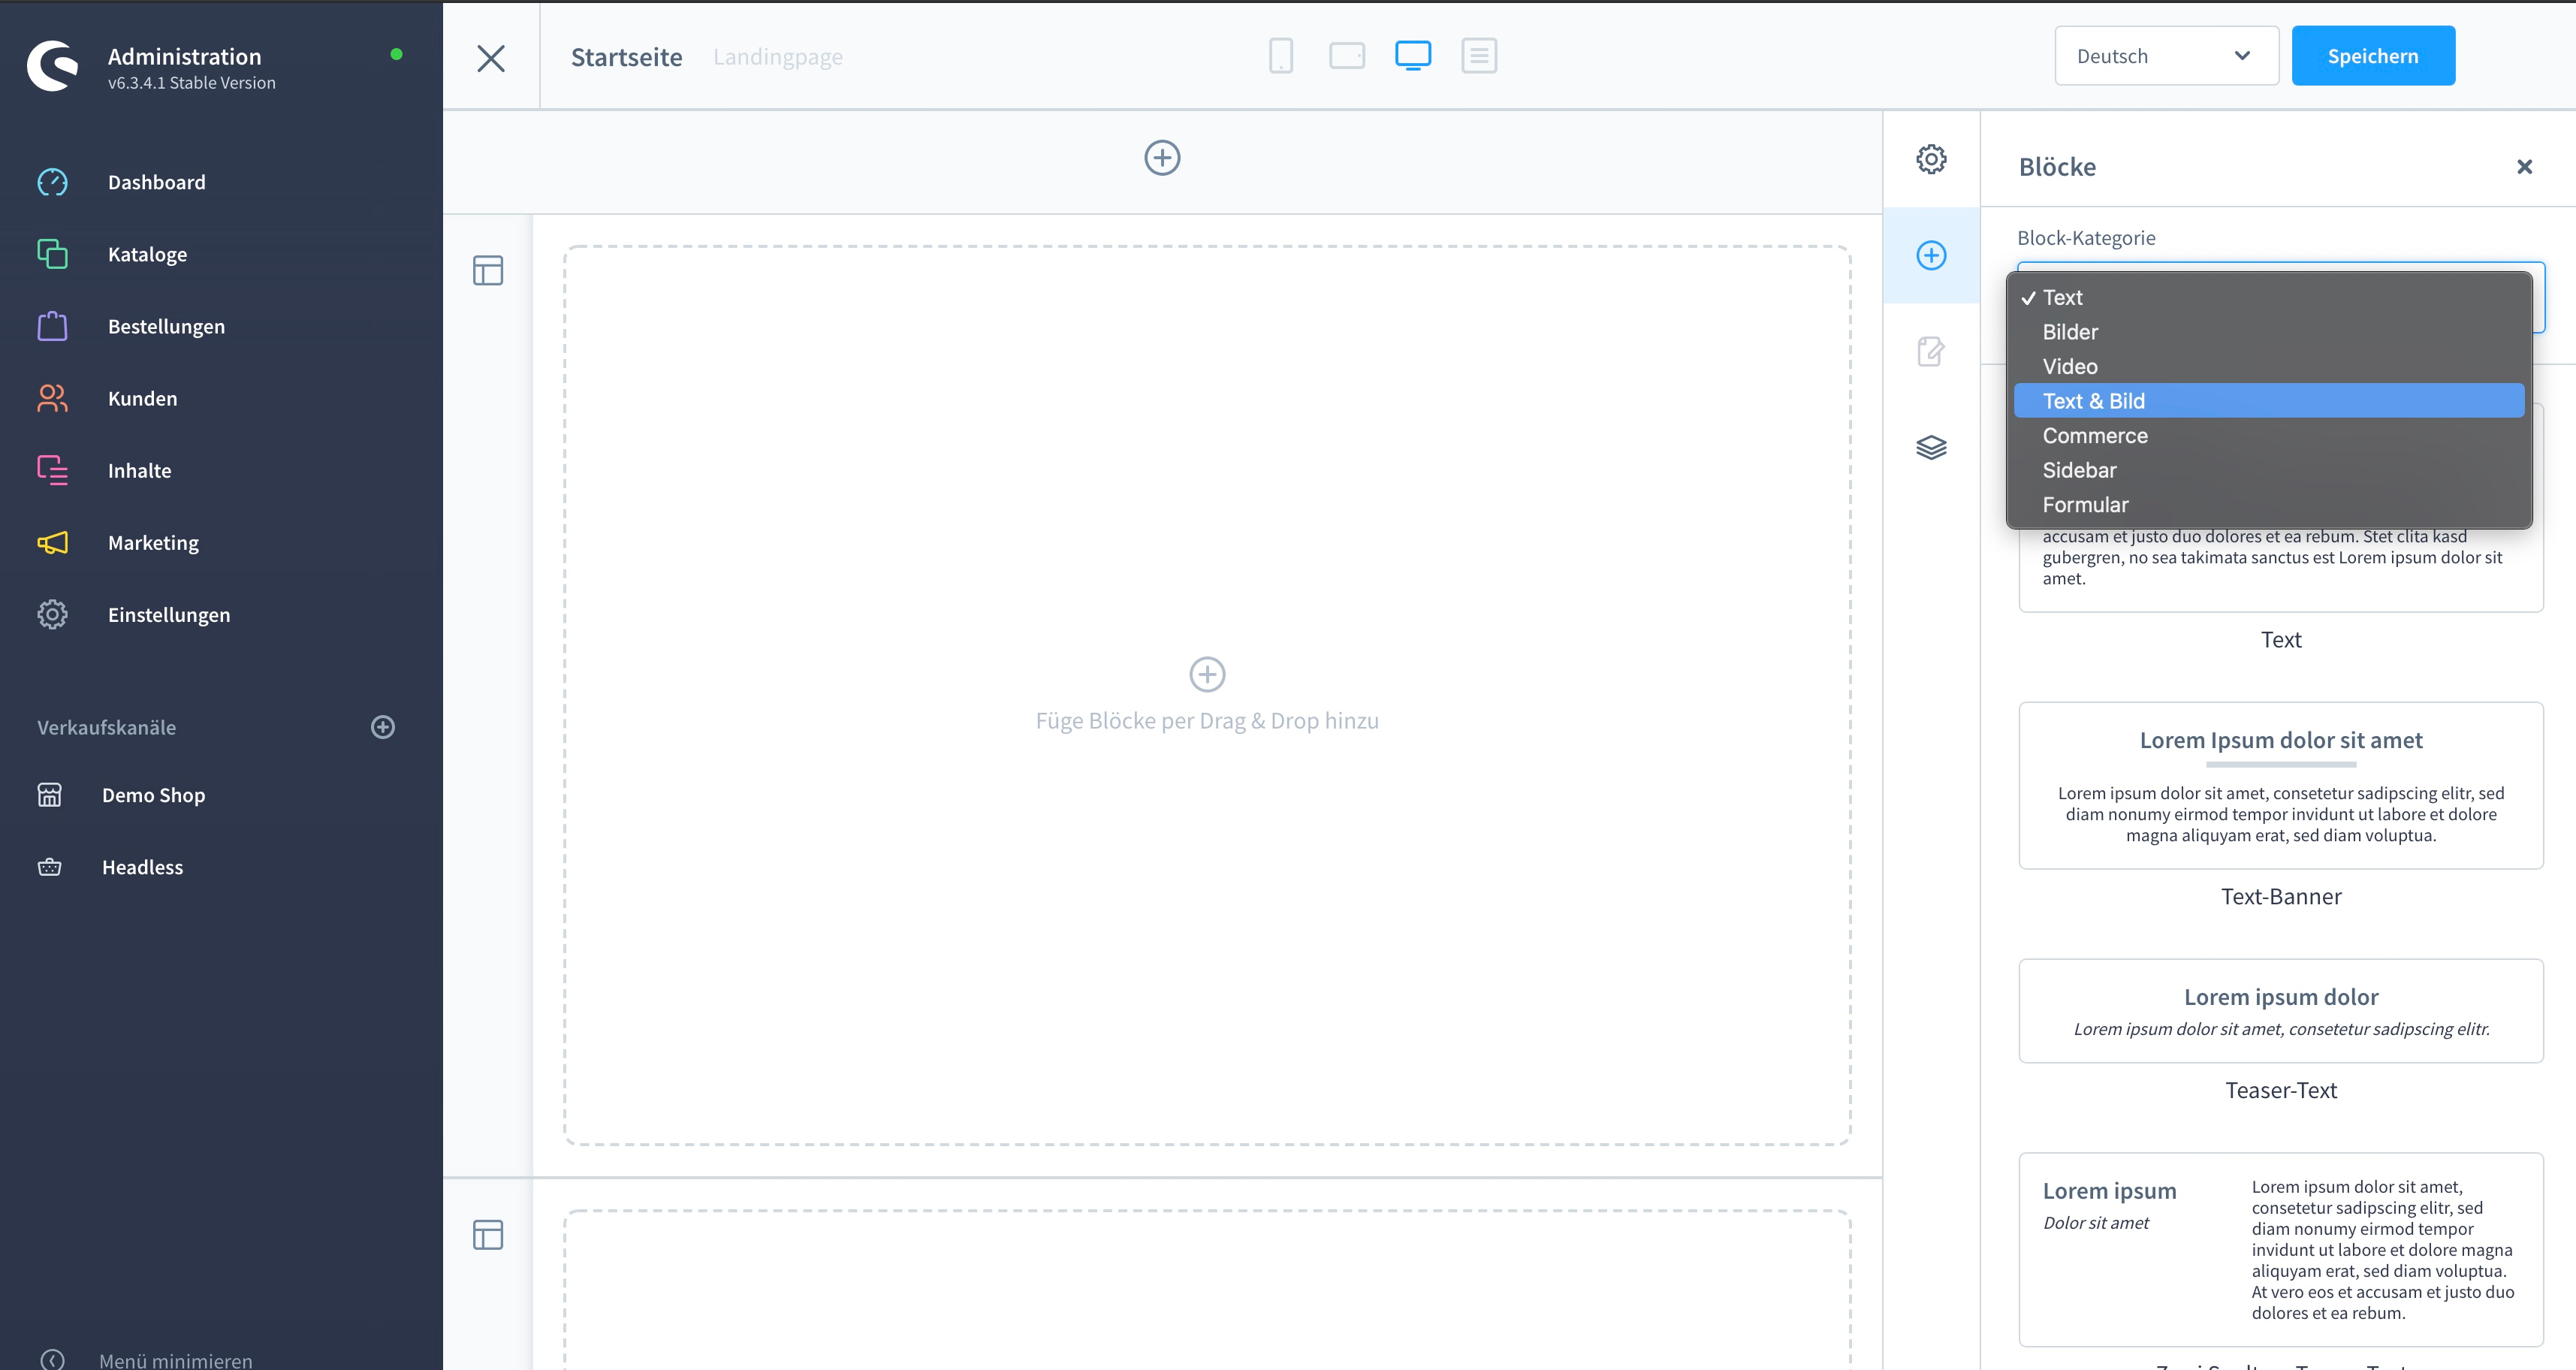Click the Inhalte content icon
Viewport: 2576px width, 1370px height.
click(x=52, y=470)
